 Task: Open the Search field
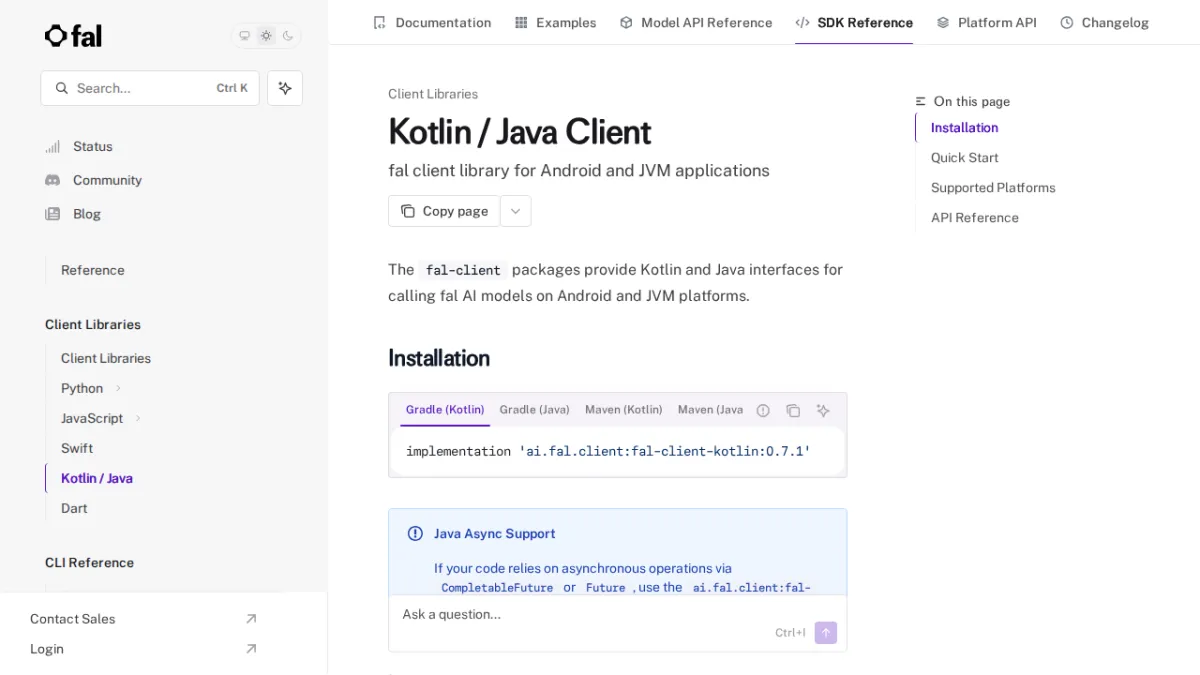coord(150,88)
